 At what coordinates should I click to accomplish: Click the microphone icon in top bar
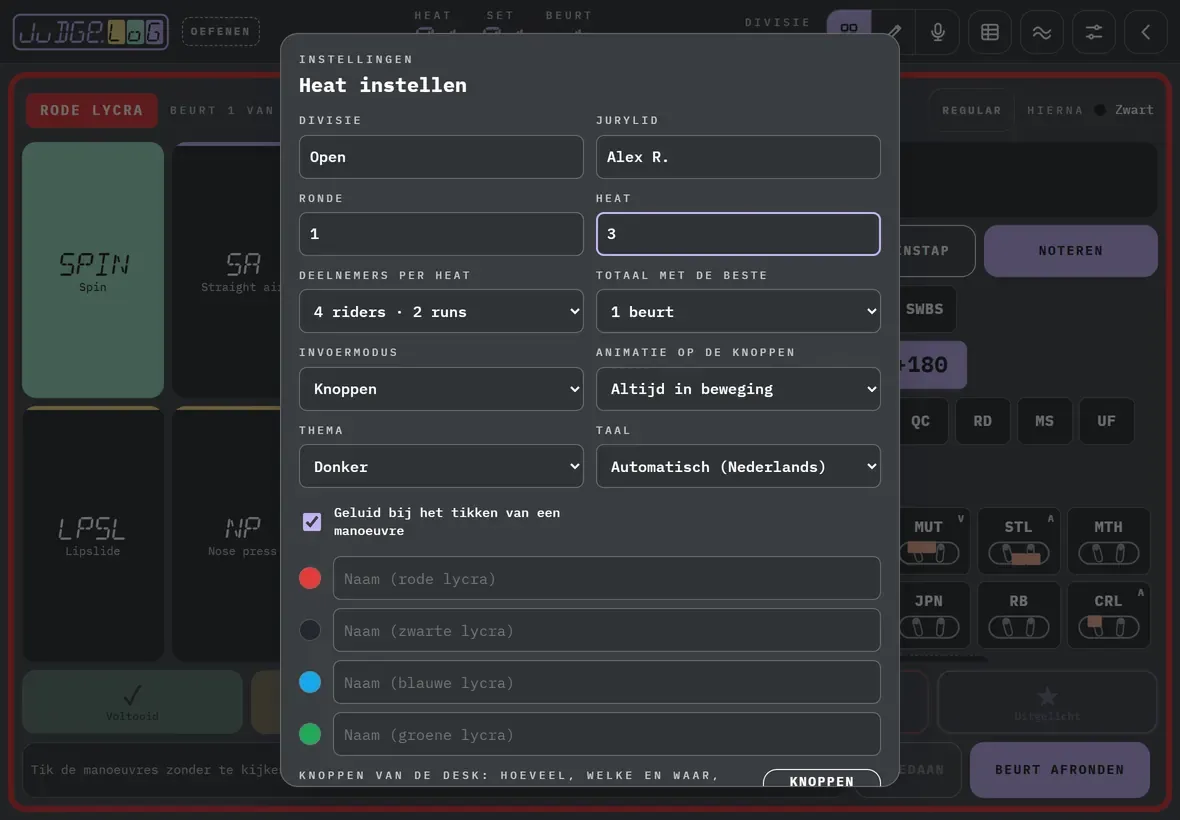click(938, 32)
